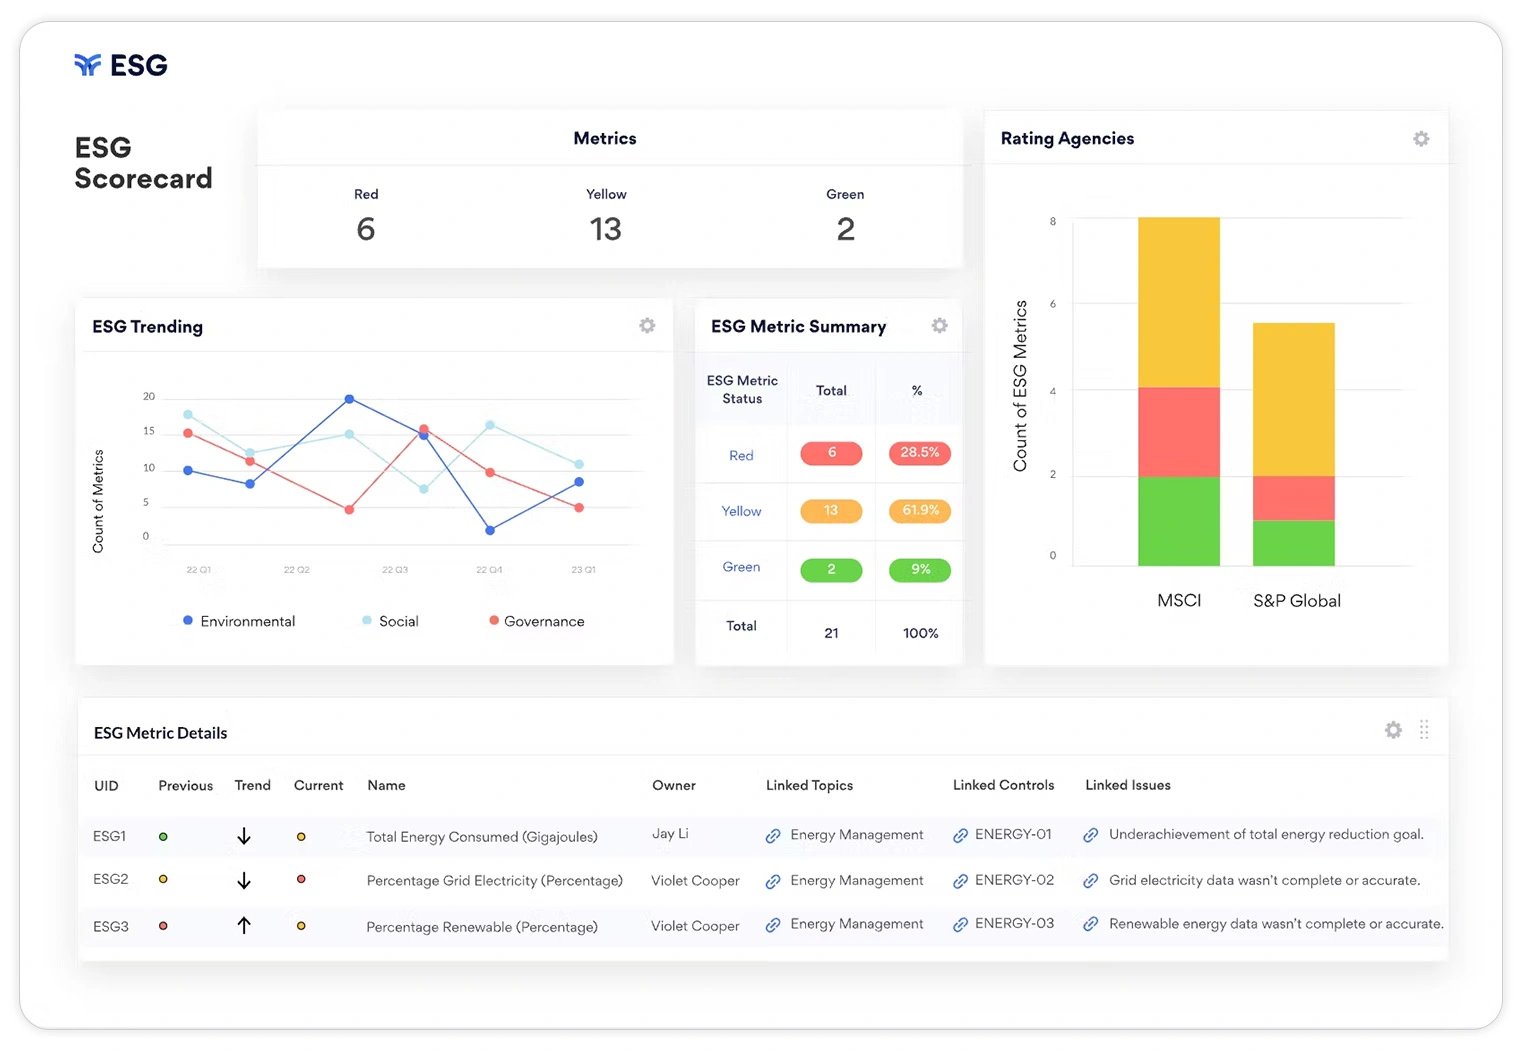
Task: Click the Yellow 13 metrics tile
Action: pos(605,217)
